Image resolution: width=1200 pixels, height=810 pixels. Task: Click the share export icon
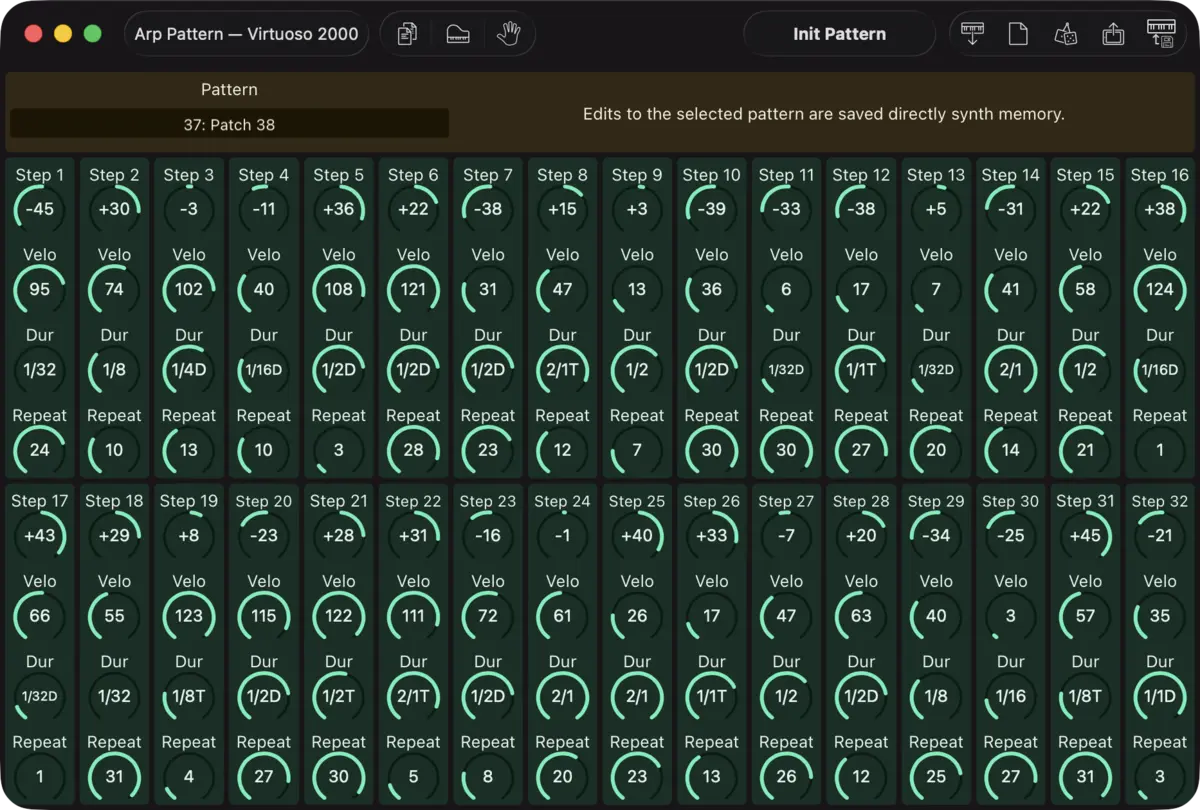(x=1113, y=34)
